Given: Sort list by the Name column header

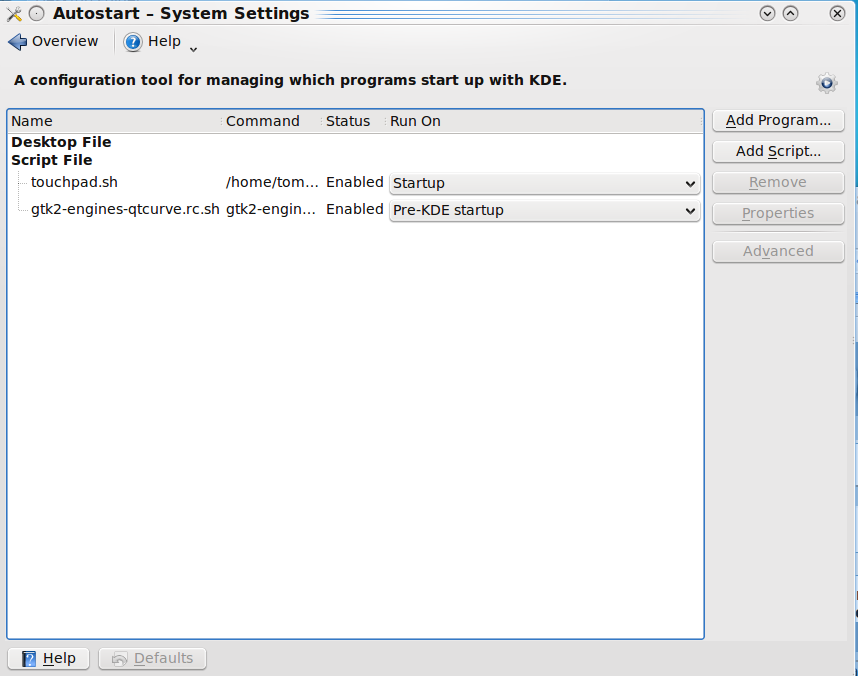Looking at the screenshot, I should 114,121.
